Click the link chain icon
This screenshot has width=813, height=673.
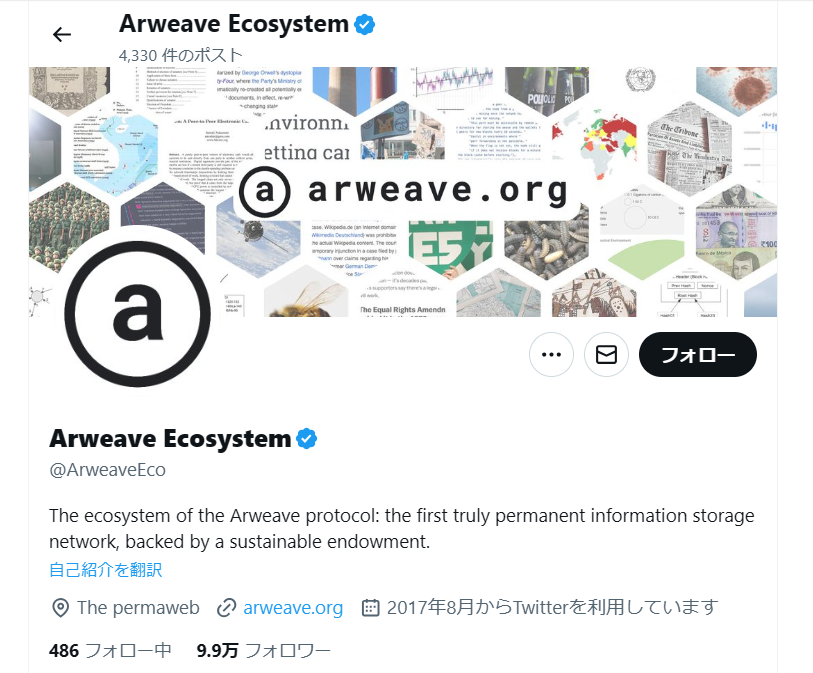coord(227,608)
